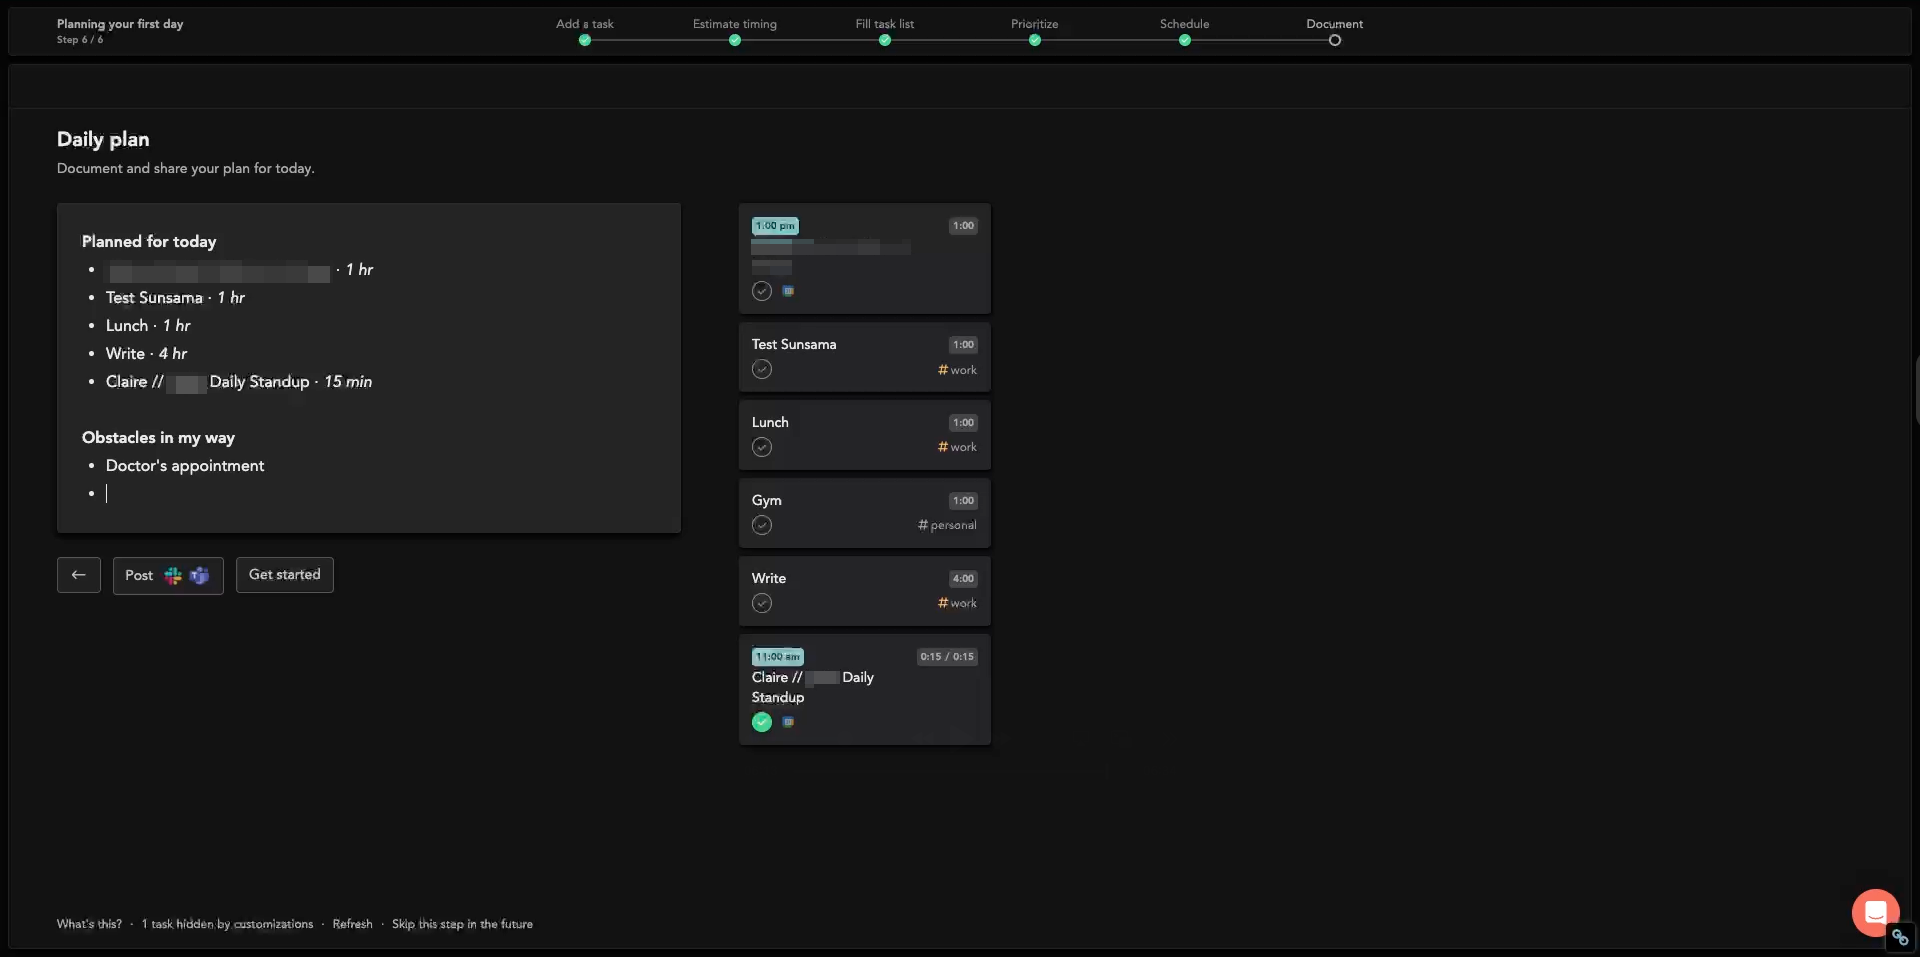Click the Refresh link
1920x957 pixels.
(x=352, y=924)
